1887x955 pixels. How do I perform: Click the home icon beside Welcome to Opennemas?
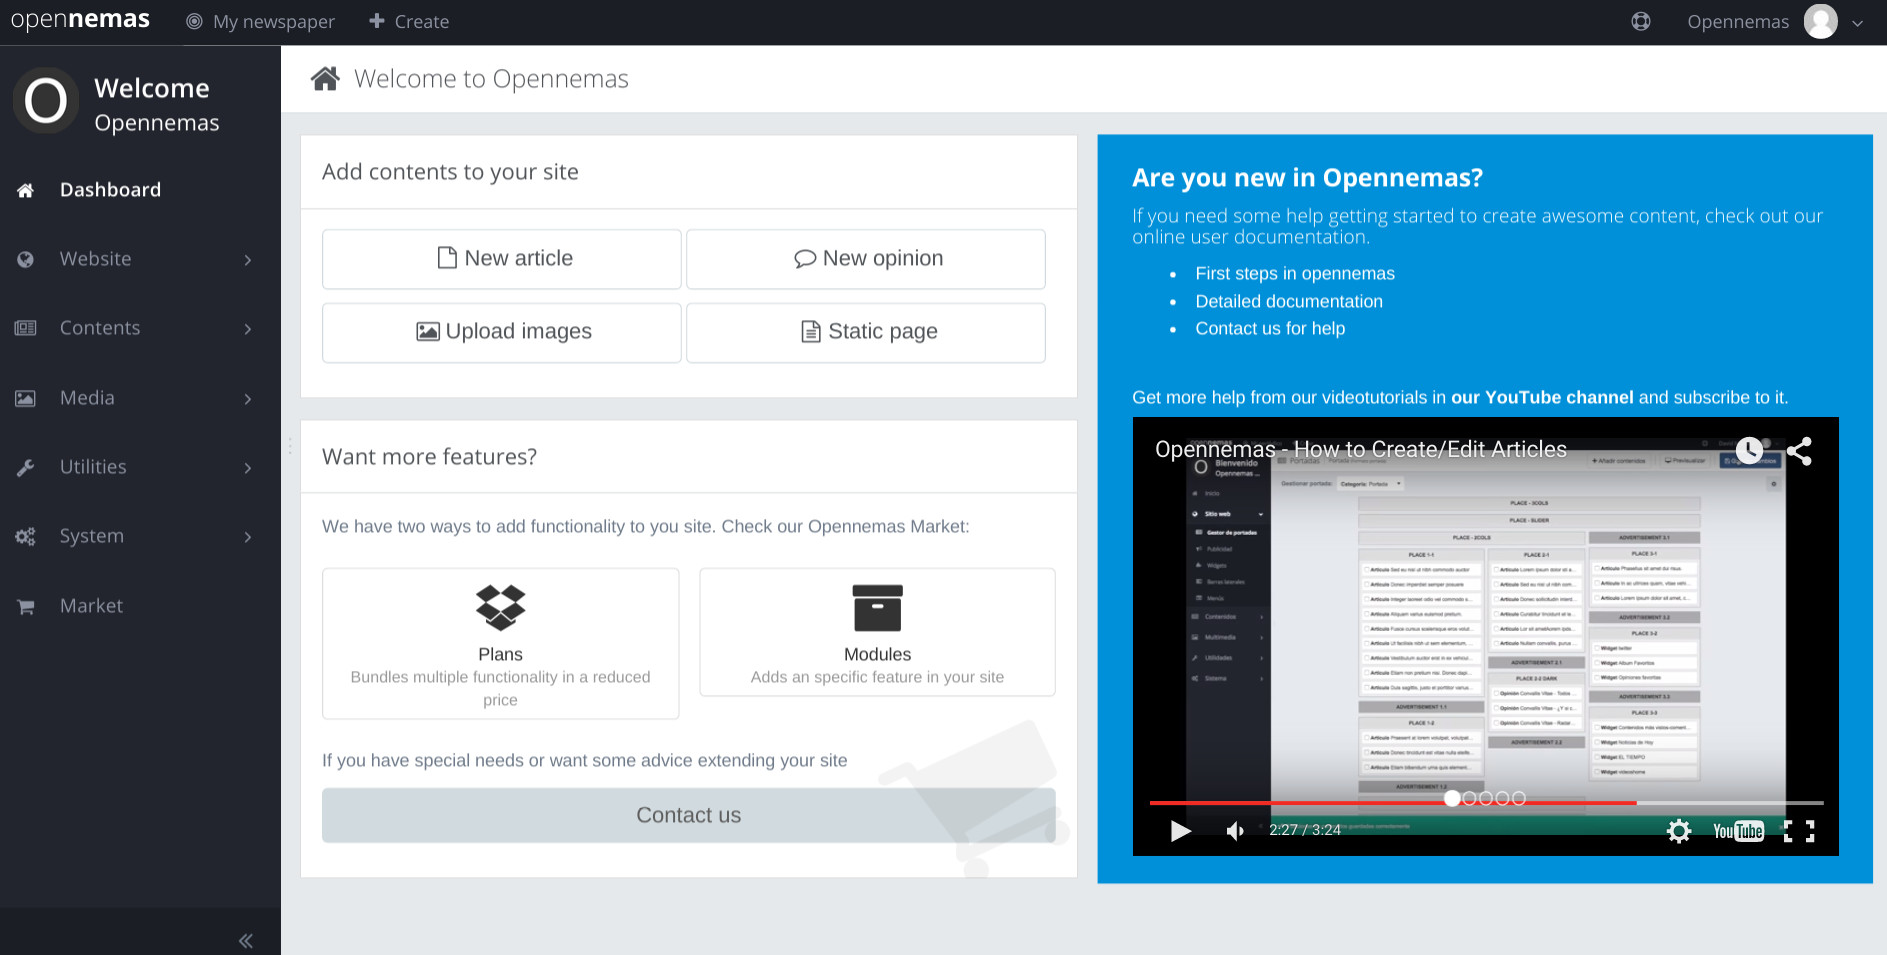click(325, 78)
